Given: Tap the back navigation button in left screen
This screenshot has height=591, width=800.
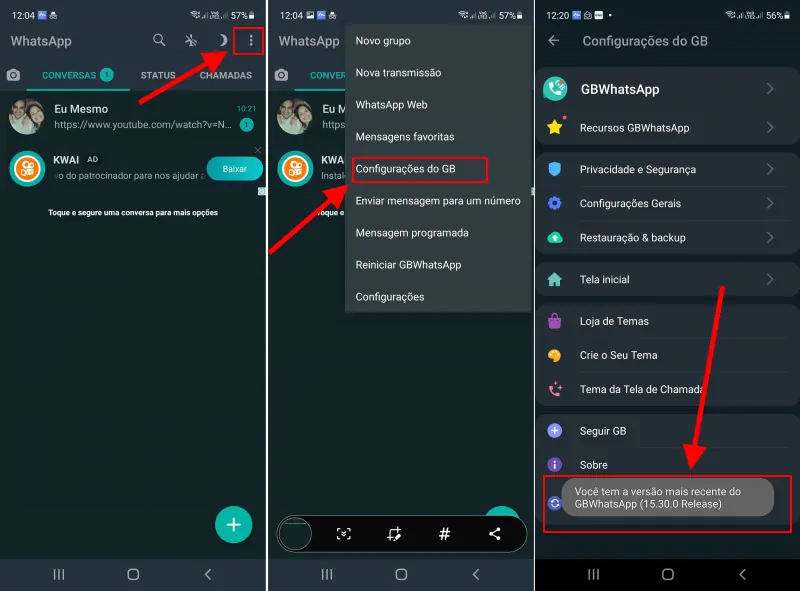Looking at the screenshot, I should coord(208,575).
